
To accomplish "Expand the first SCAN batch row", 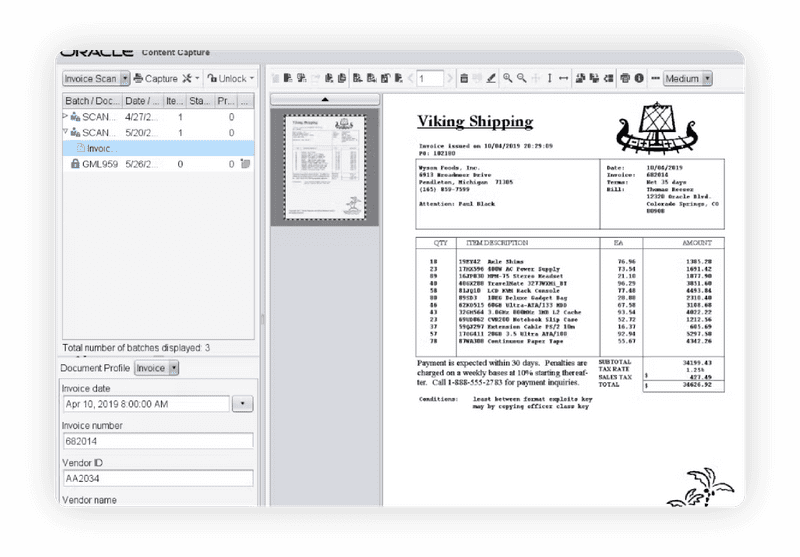I will click(x=66, y=117).
